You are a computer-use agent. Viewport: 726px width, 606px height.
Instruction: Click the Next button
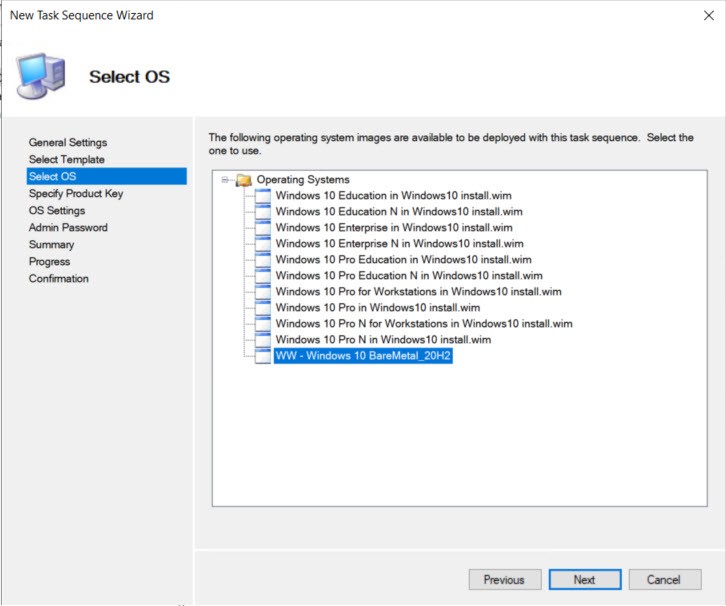[585, 580]
